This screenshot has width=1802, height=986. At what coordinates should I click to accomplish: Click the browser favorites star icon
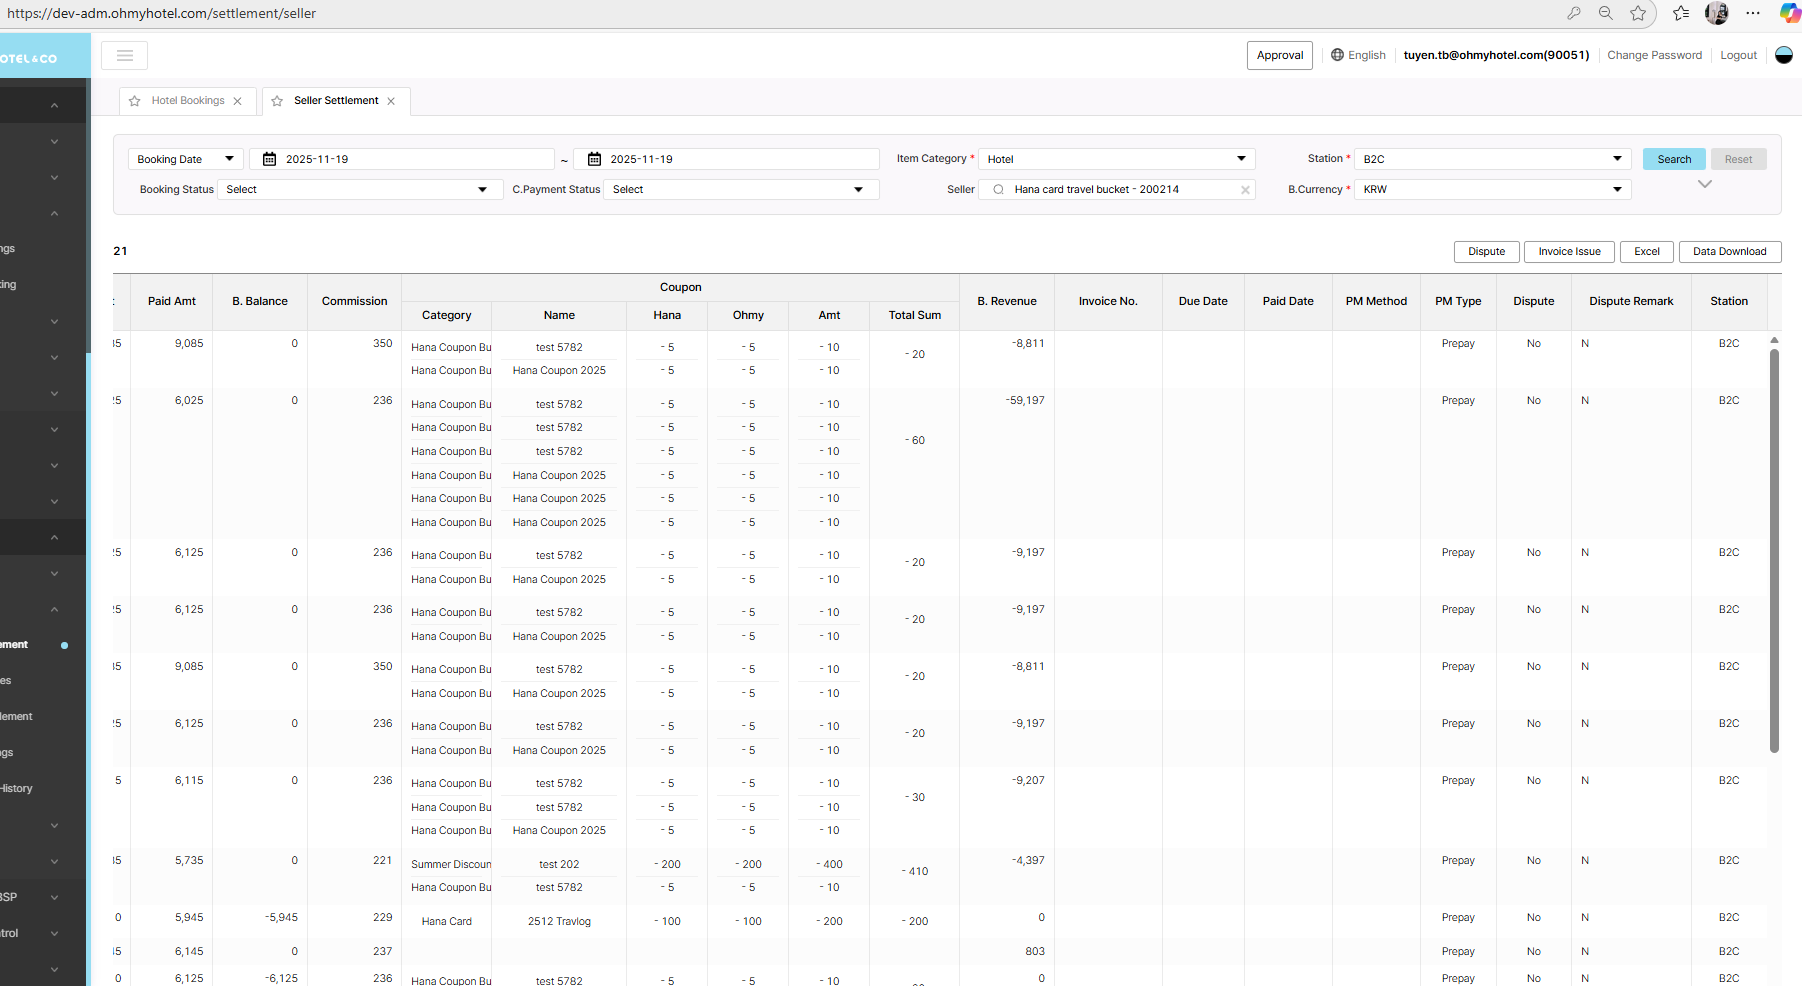[1638, 13]
